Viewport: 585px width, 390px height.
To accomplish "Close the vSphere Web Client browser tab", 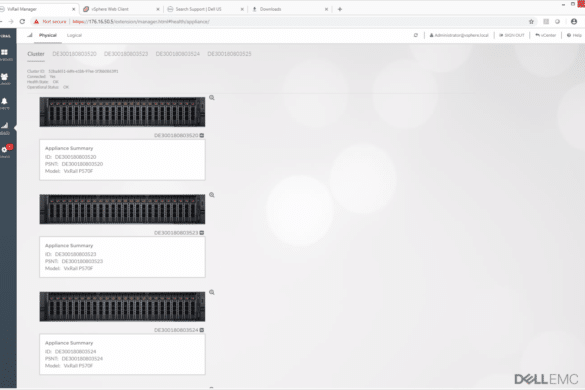I will point(158,9).
